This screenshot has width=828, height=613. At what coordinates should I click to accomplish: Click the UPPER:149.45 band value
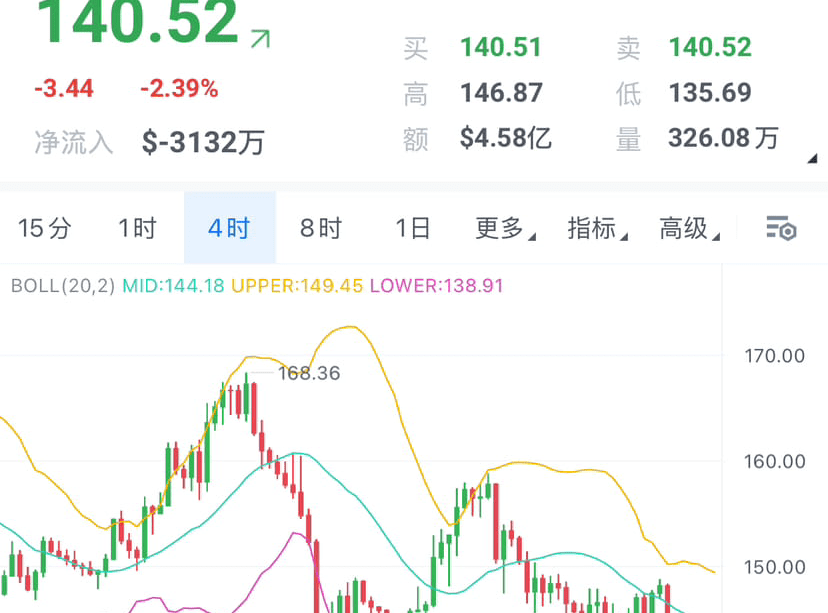click(x=297, y=286)
